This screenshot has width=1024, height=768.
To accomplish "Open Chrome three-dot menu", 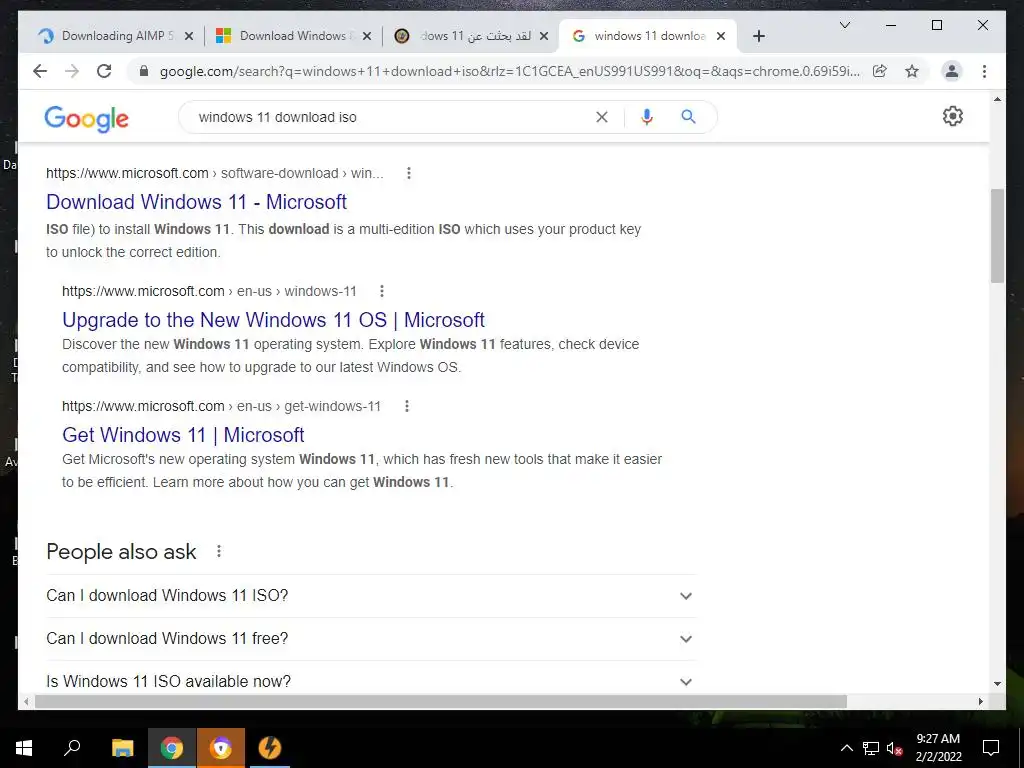I will tap(984, 71).
